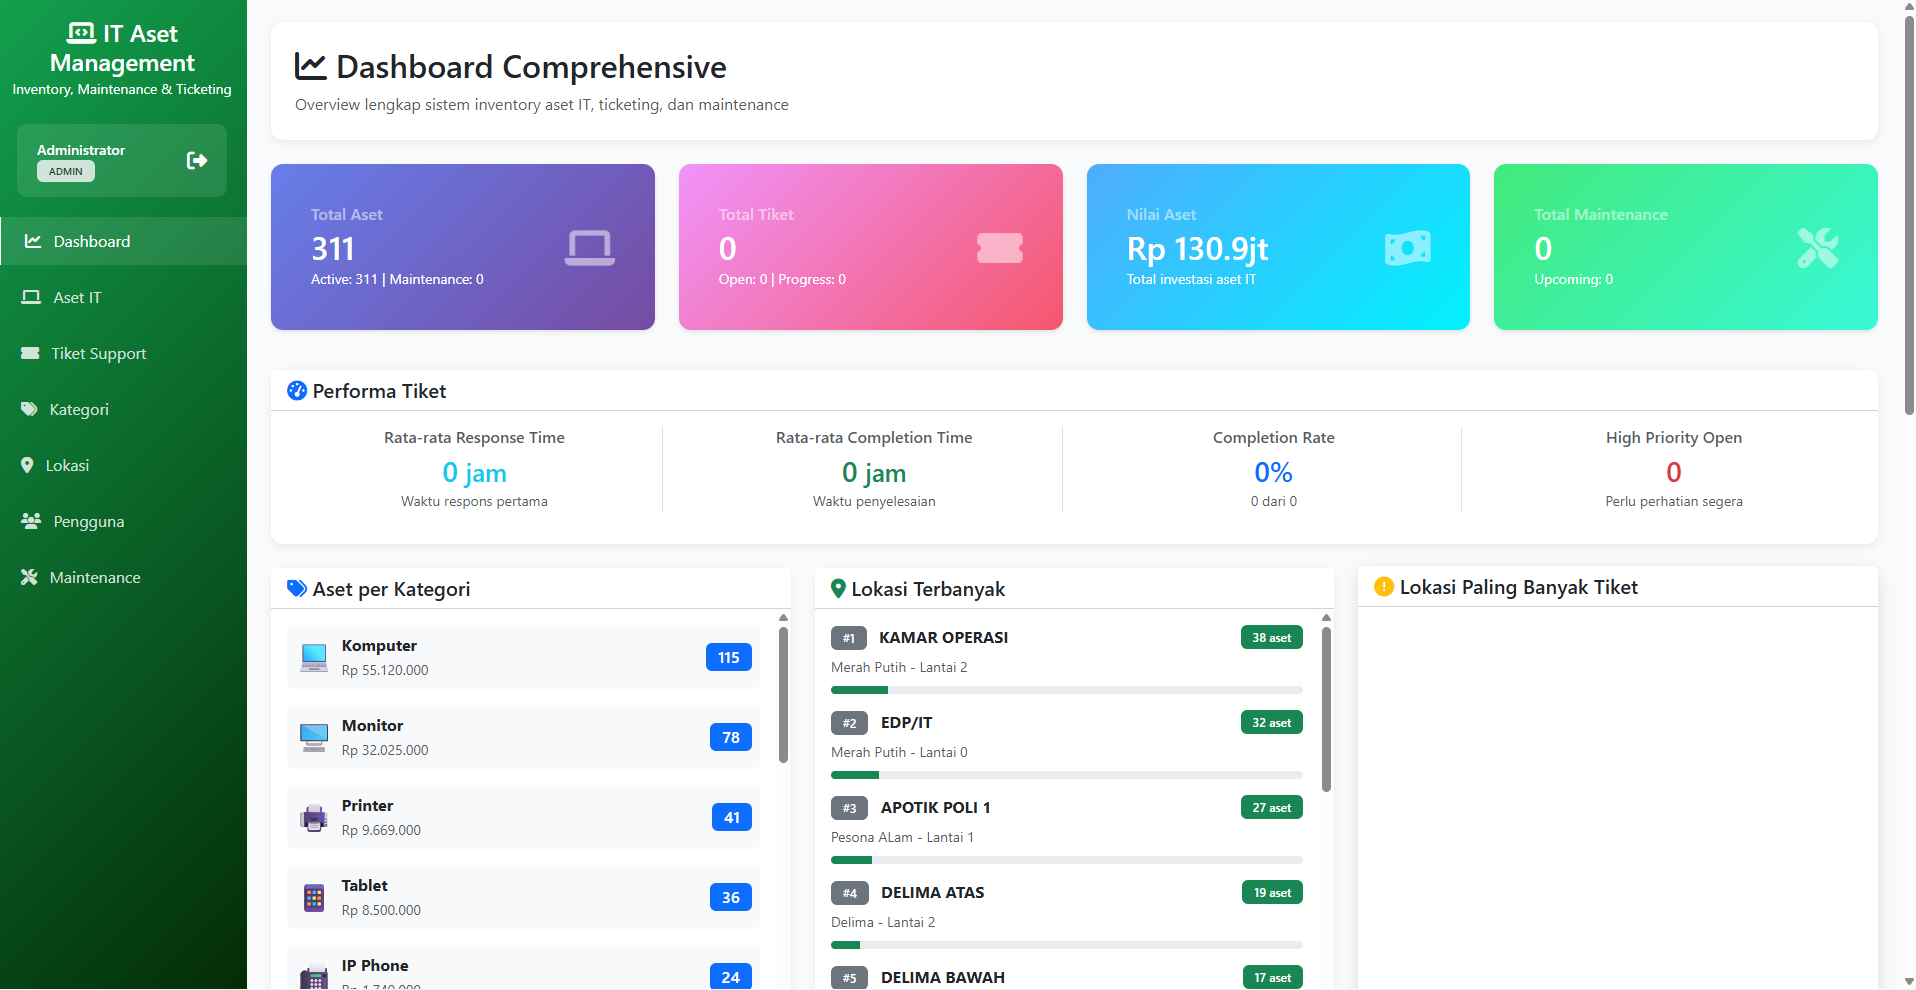Click the Tablet category icon
Image resolution: width=1916 pixels, height=990 pixels.
pyautogui.click(x=314, y=898)
